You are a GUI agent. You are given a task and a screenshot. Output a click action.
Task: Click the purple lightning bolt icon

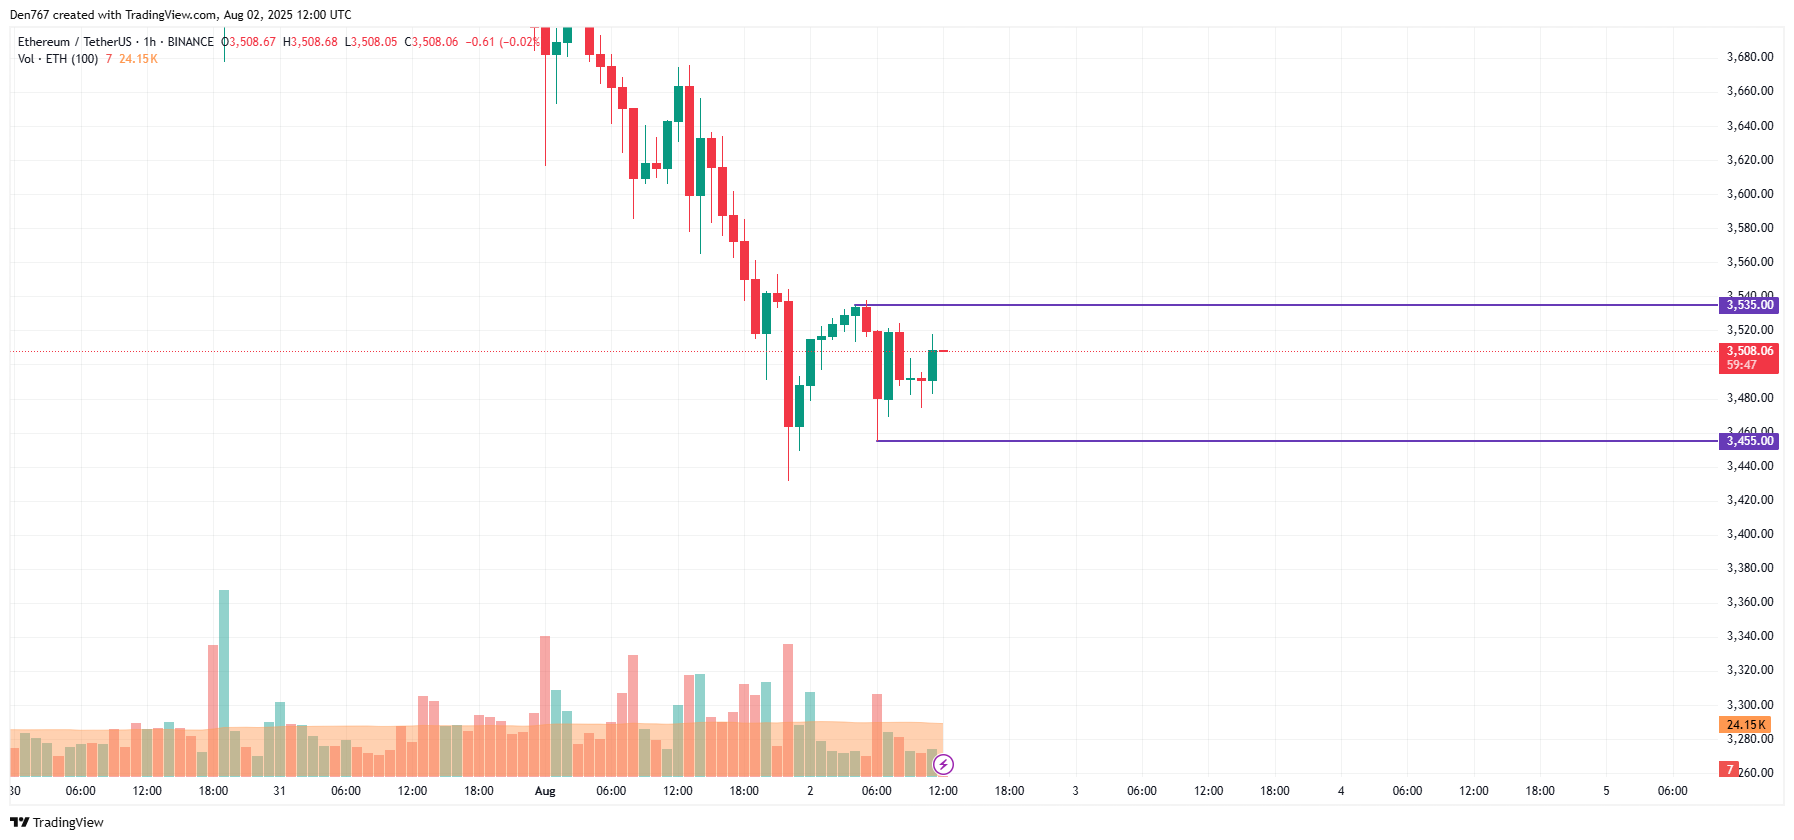[943, 765]
